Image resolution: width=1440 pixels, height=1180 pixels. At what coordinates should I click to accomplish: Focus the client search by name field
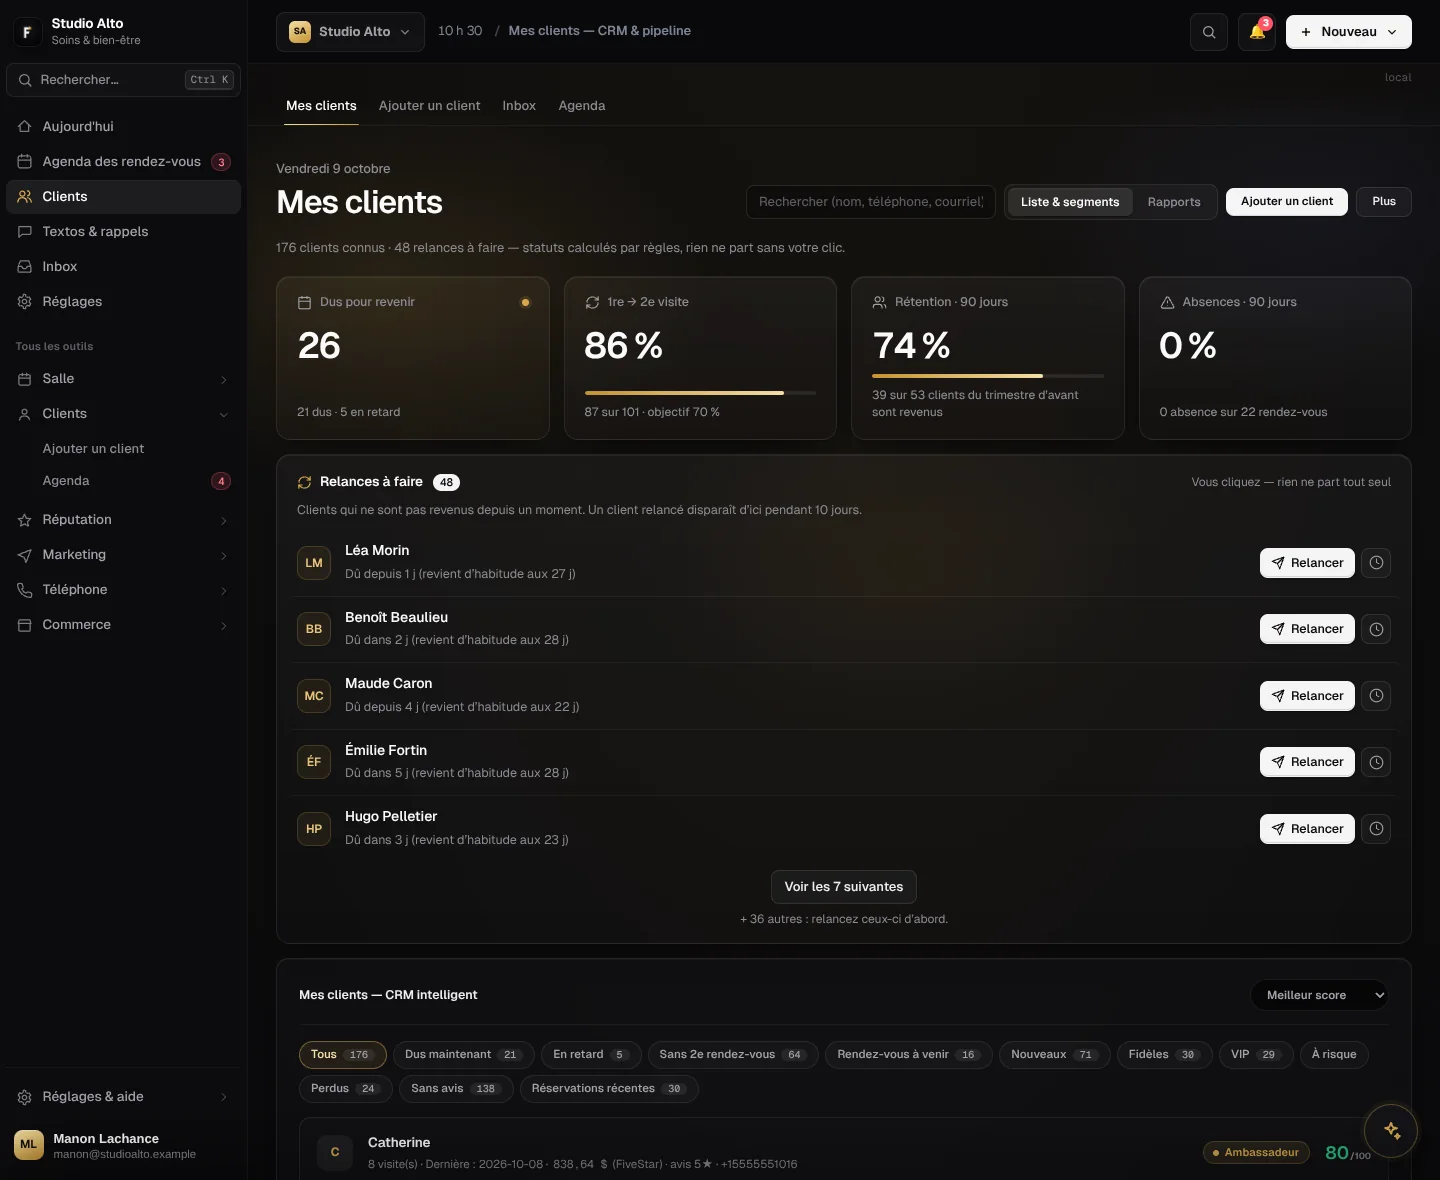(871, 202)
